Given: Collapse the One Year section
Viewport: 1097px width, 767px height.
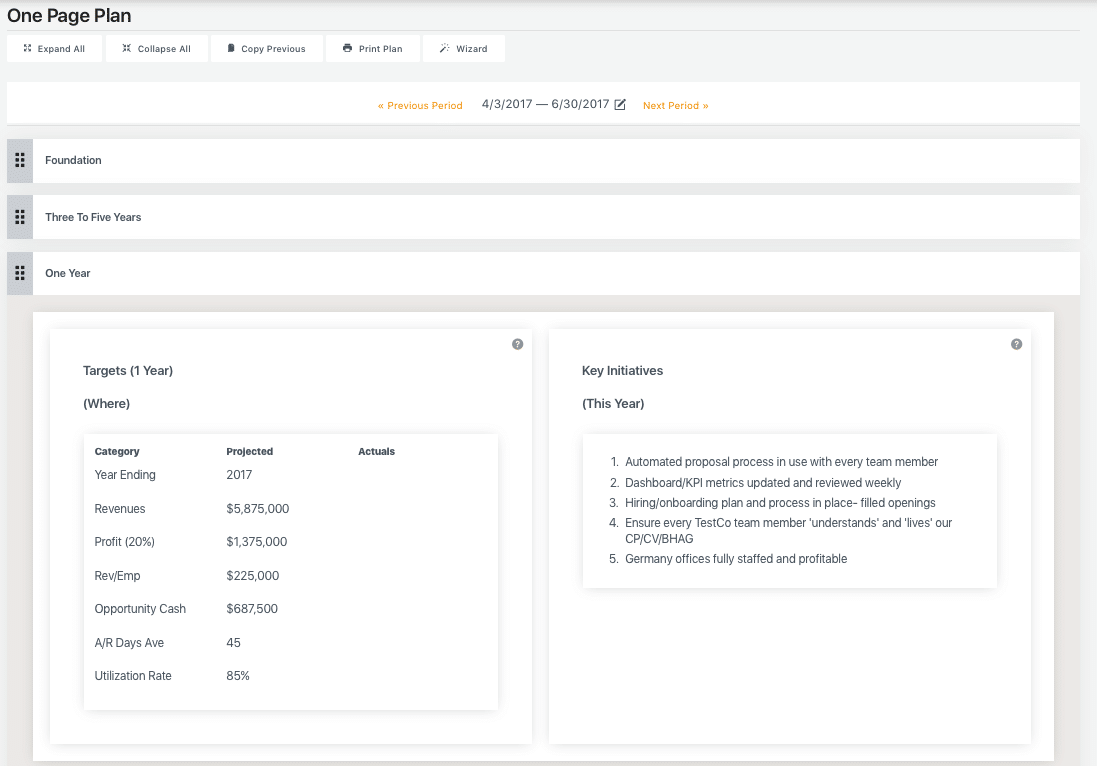Looking at the screenshot, I should point(556,273).
